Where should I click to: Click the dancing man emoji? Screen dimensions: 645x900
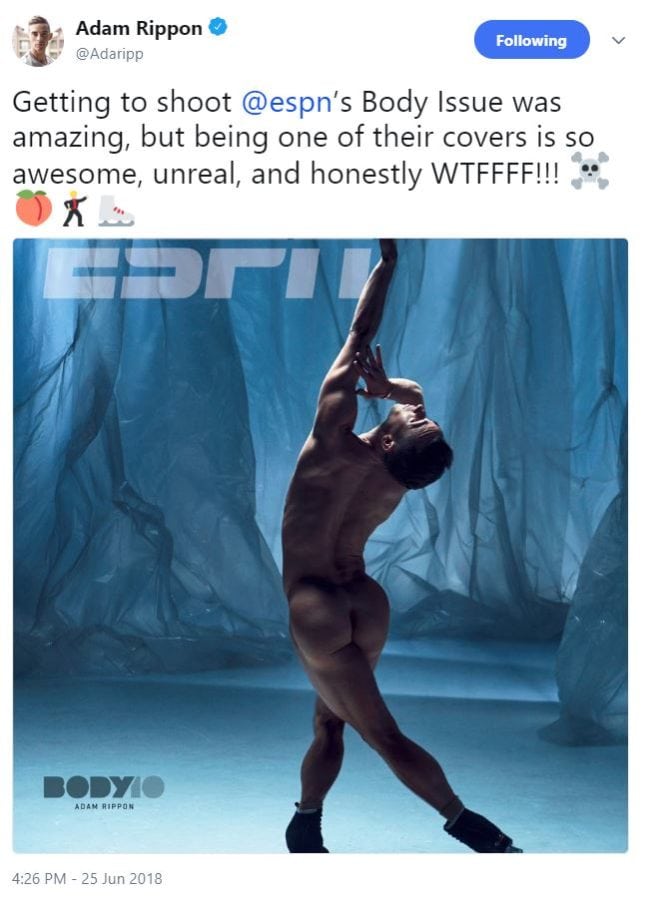point(74,208)
